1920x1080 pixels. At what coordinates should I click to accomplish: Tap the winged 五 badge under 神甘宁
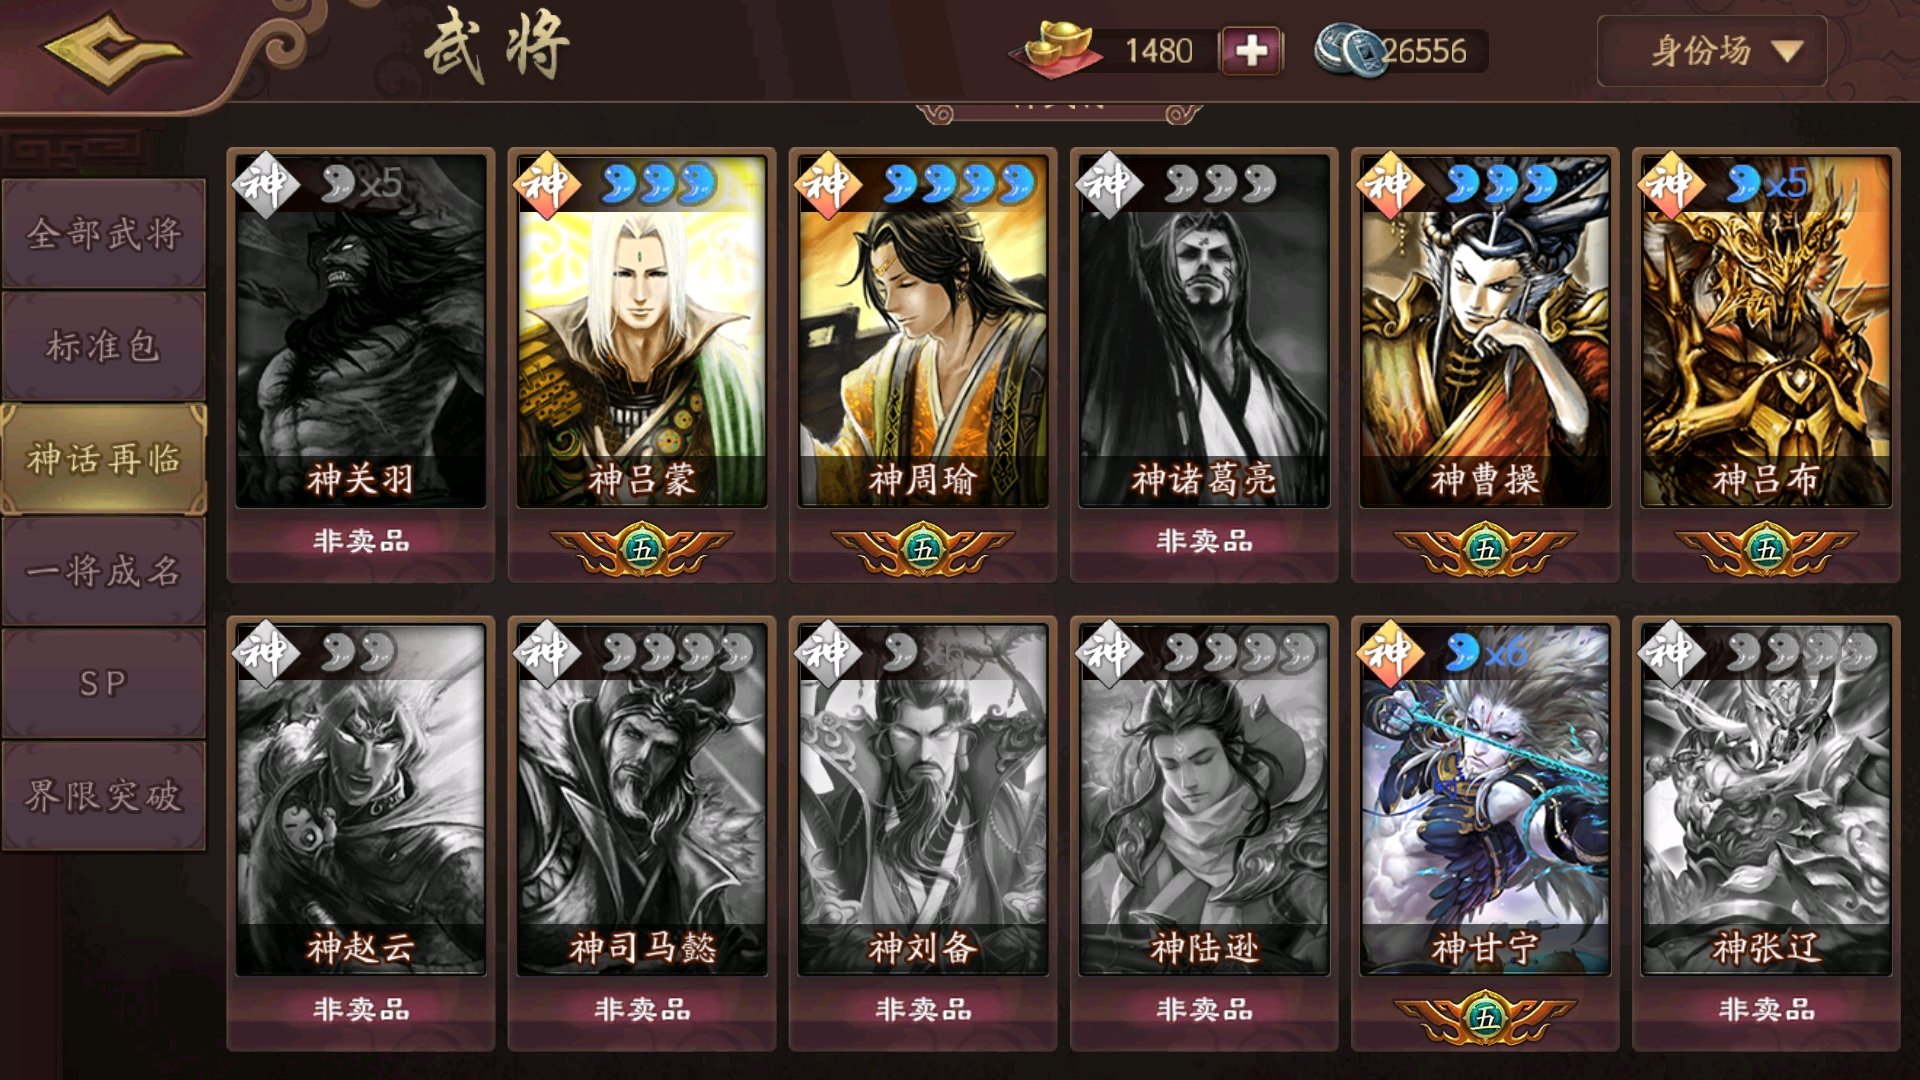(1485, 1017)
